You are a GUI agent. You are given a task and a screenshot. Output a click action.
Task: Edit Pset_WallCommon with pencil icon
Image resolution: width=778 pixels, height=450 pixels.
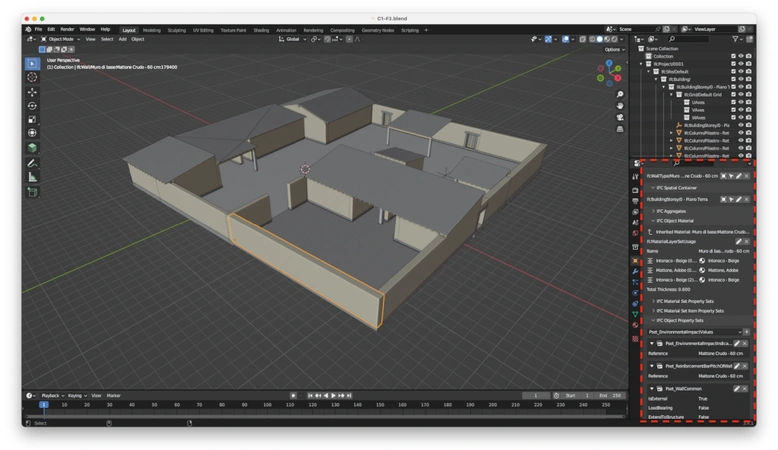737,388
